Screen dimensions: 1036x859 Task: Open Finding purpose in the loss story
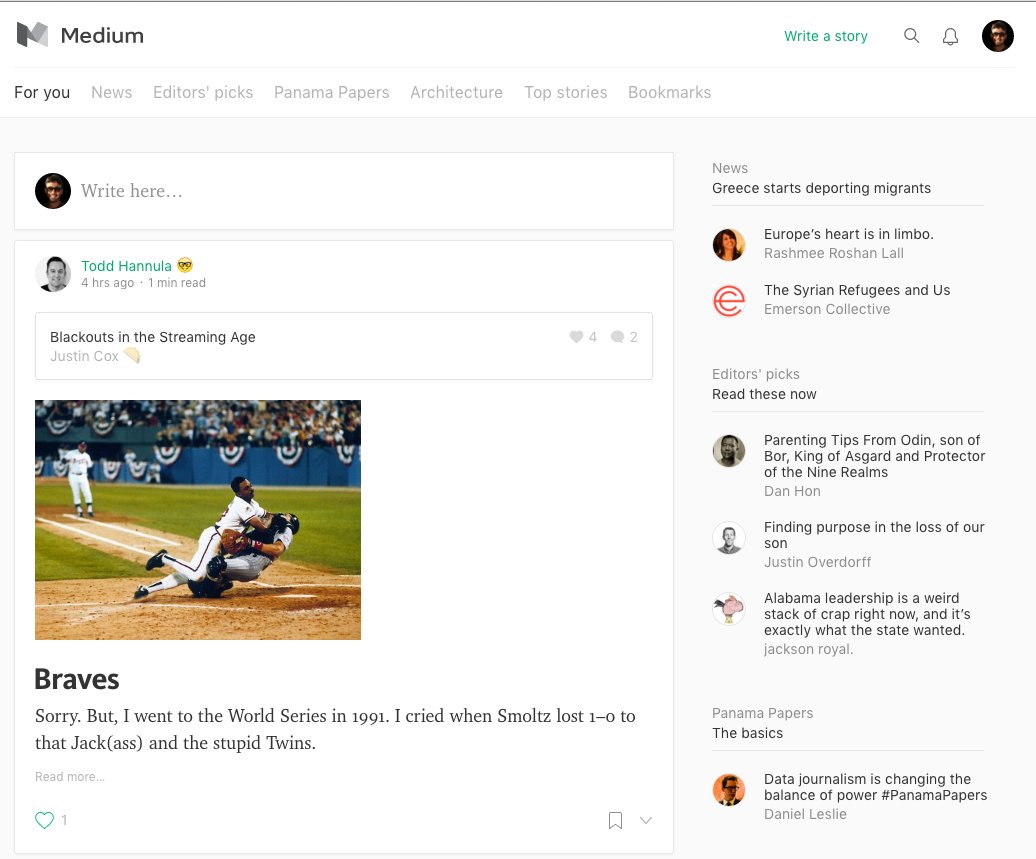(874, 535)
